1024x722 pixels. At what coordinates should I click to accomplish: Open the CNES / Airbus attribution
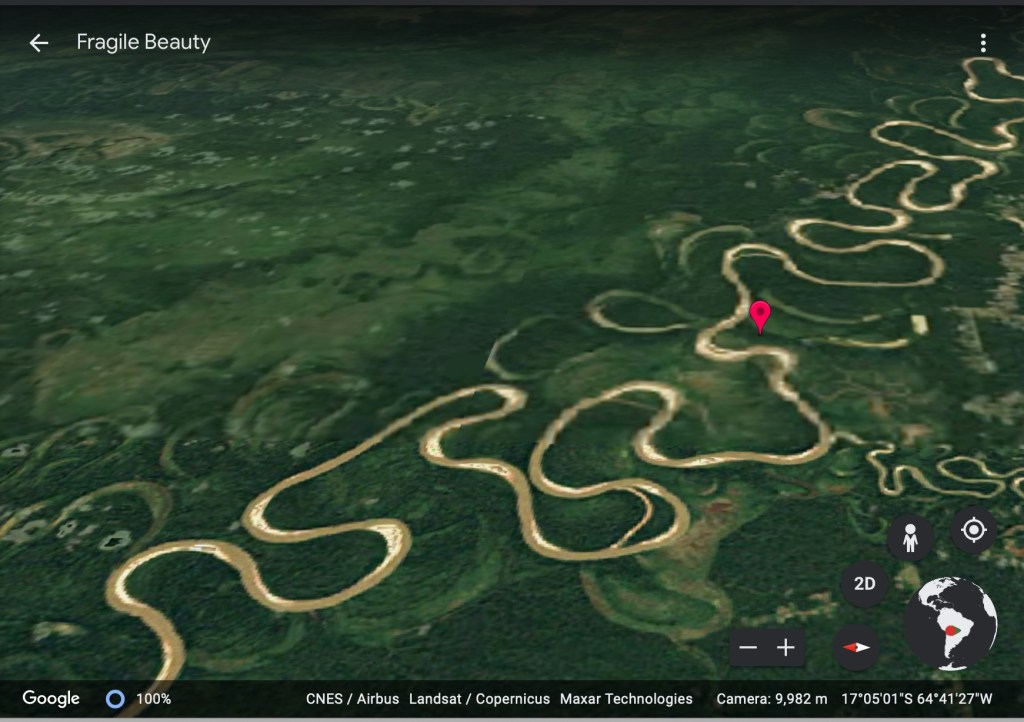coord(352,699)
